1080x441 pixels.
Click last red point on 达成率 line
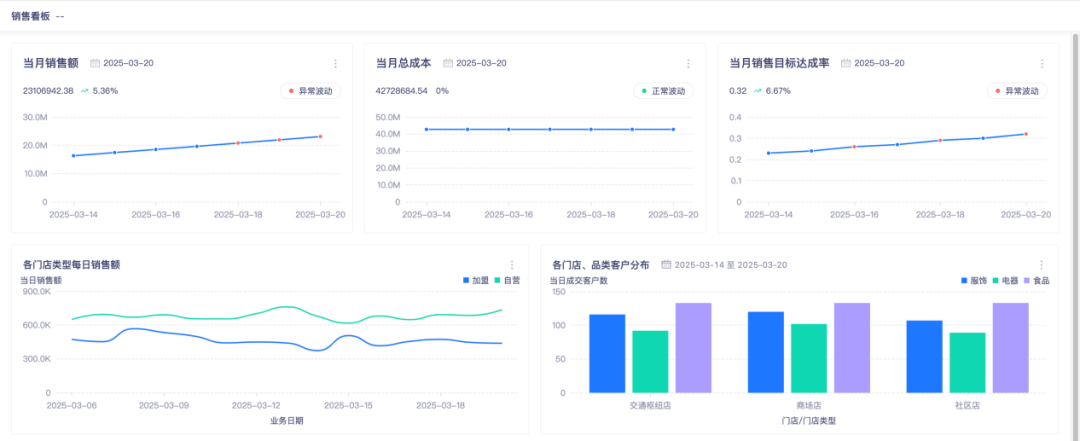tap(1026, 134)
